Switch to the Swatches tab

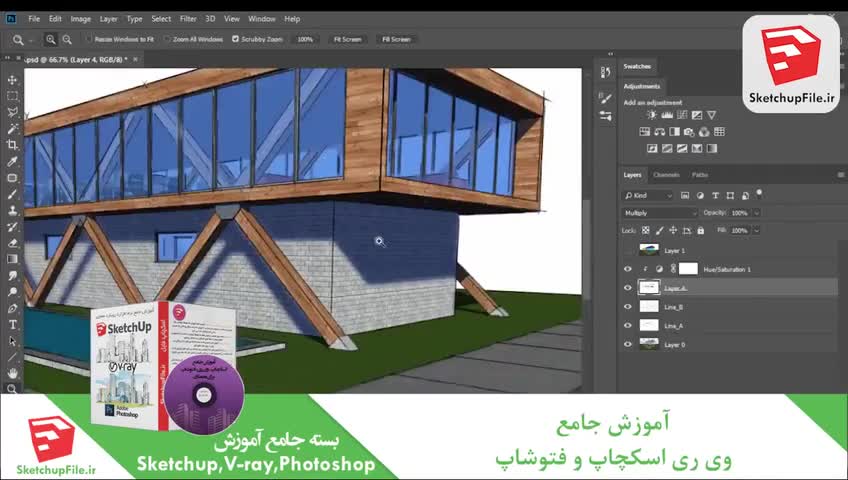tap(637, 66)
